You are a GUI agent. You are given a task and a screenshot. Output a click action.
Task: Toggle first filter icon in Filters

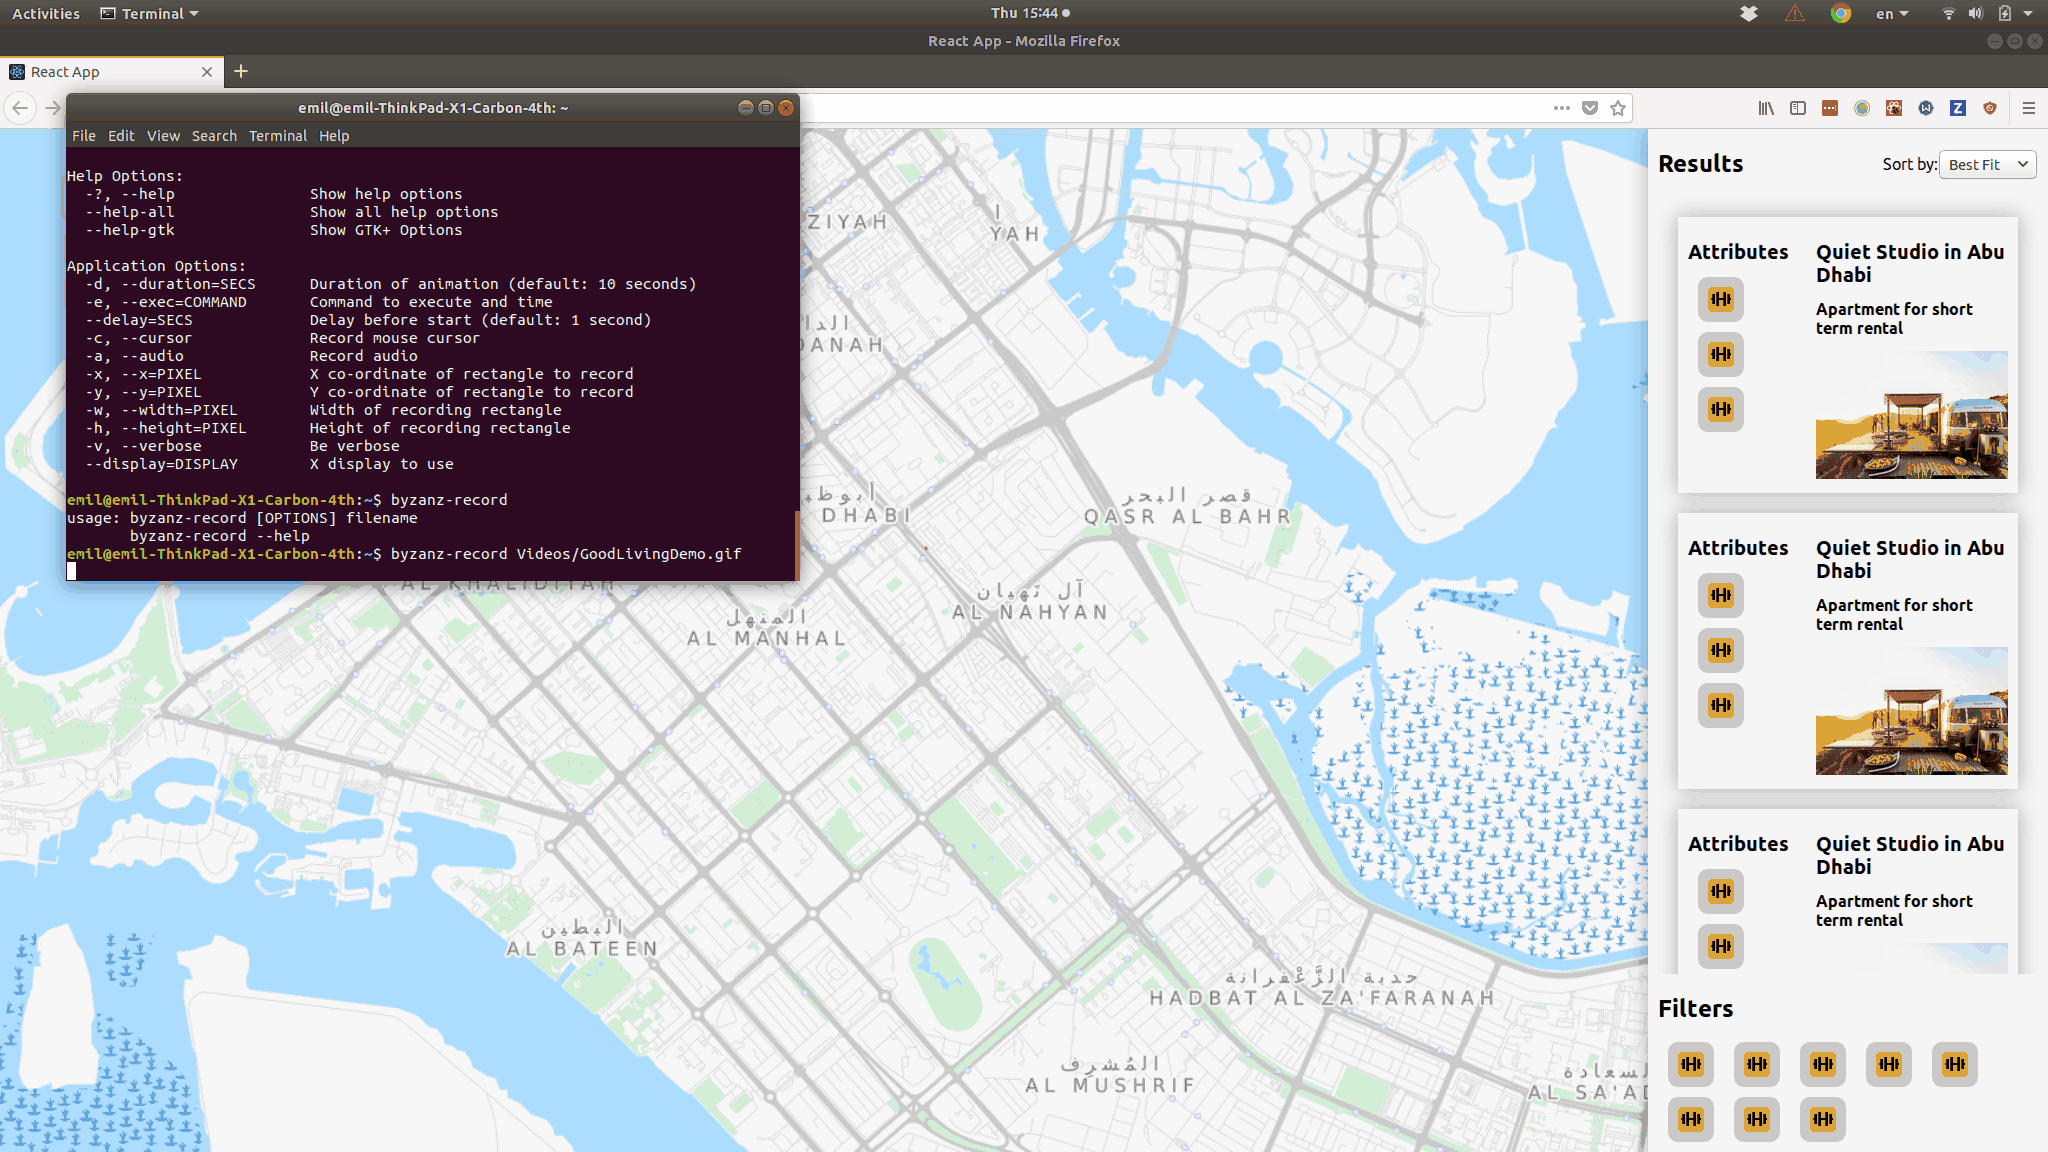click(x=1691, y=1064)
